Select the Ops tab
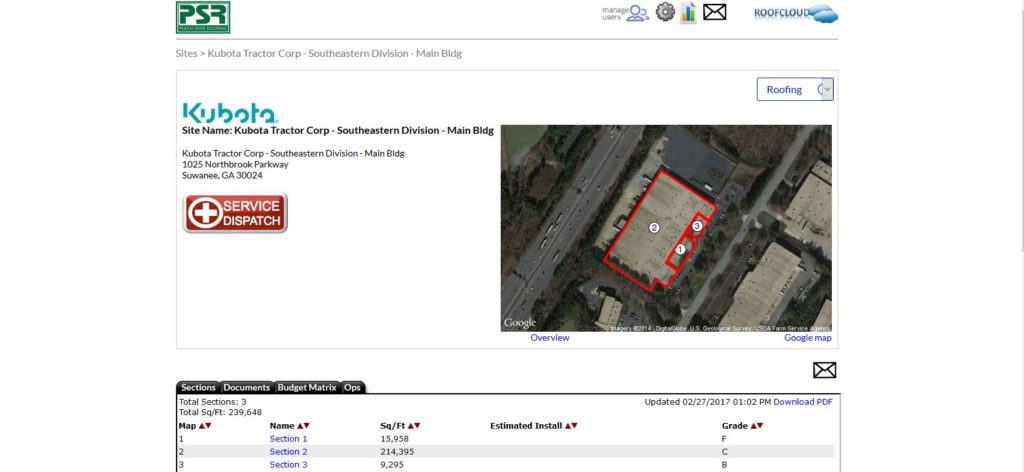Viewport: 1024px width, 472px height. pyautogui.click(x=352, y=388)
